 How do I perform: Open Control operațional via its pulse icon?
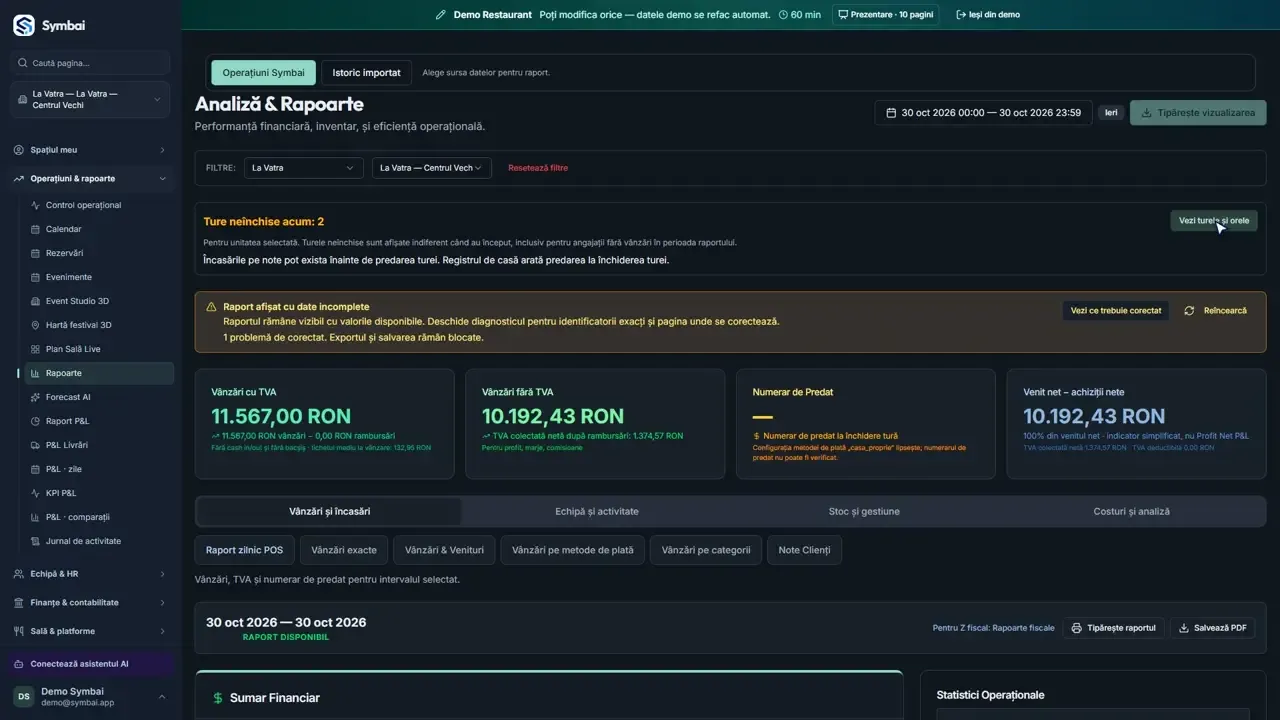tap(35, 205)
